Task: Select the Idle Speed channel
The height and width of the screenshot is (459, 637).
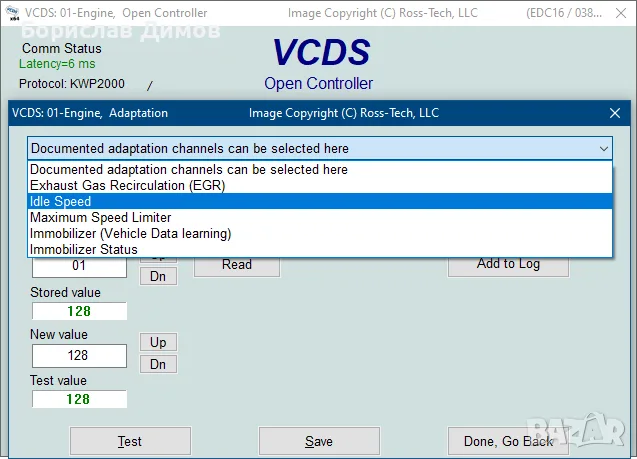Action: pos(320,201)
